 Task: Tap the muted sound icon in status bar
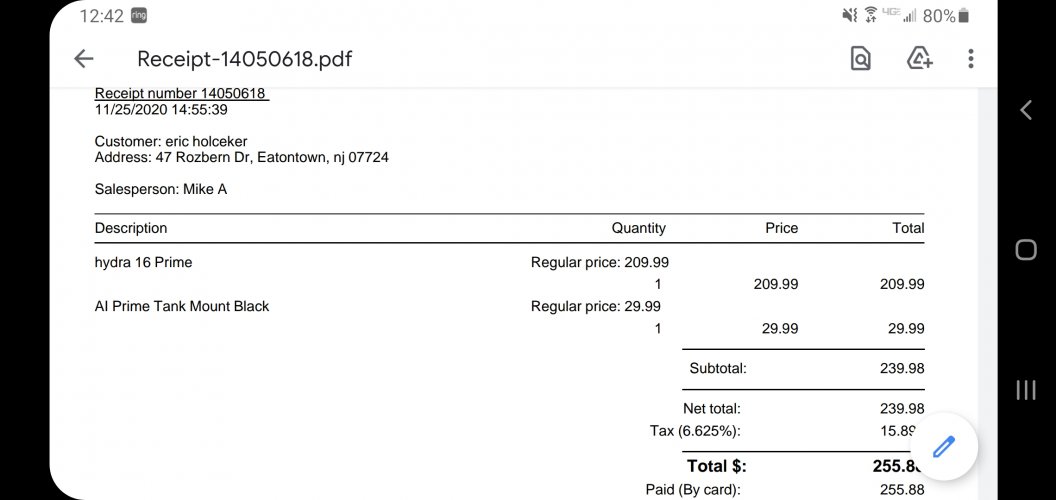click(x=849, y=15)
